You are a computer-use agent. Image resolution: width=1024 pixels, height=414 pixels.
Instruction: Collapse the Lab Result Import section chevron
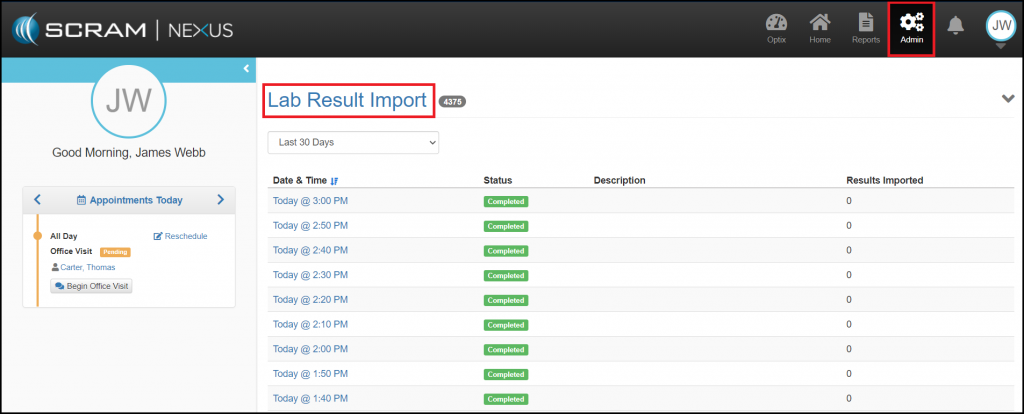1008,98
